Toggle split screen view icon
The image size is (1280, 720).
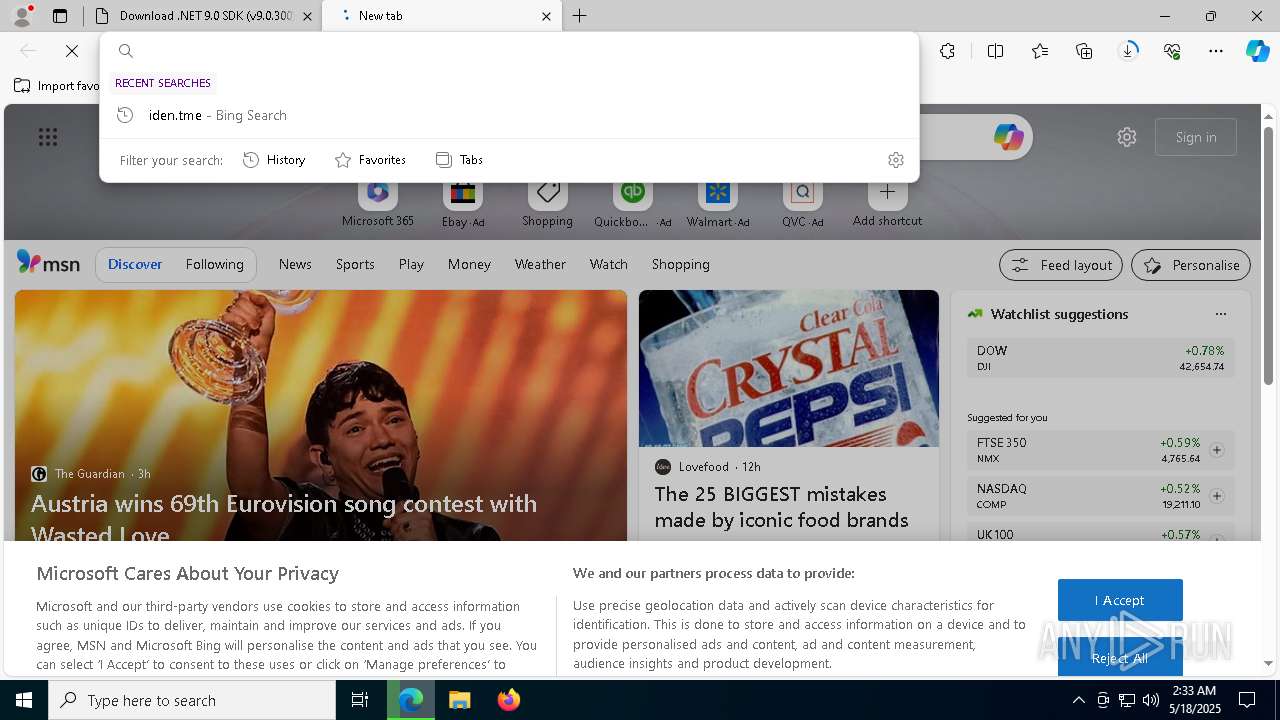(x=996, y=51)
